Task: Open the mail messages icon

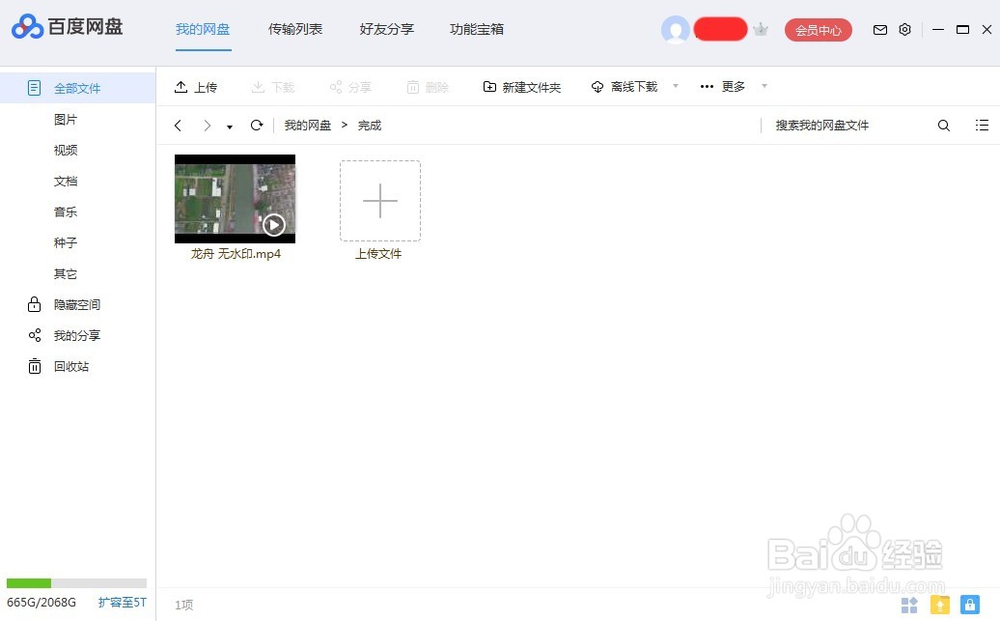Action: coord(880,29)
